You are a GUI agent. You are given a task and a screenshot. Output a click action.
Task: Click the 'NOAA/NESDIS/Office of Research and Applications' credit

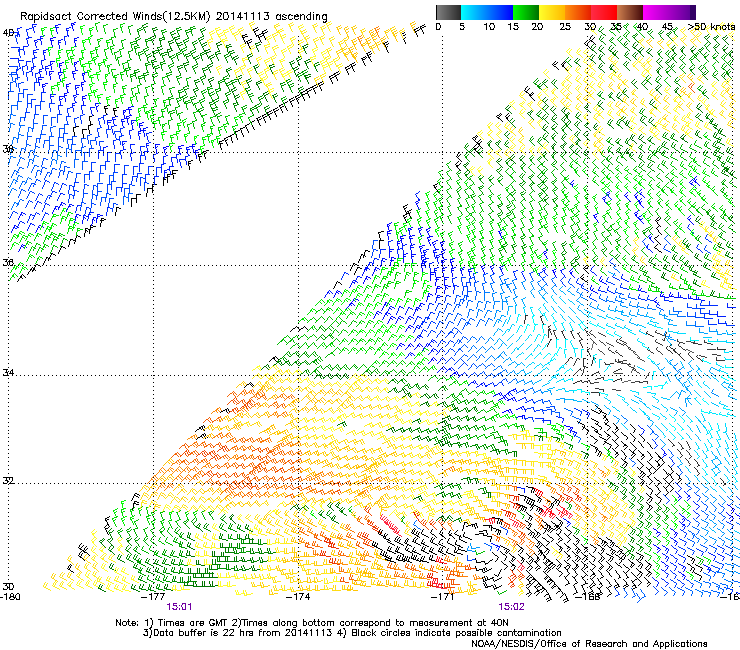pos(589,644)
